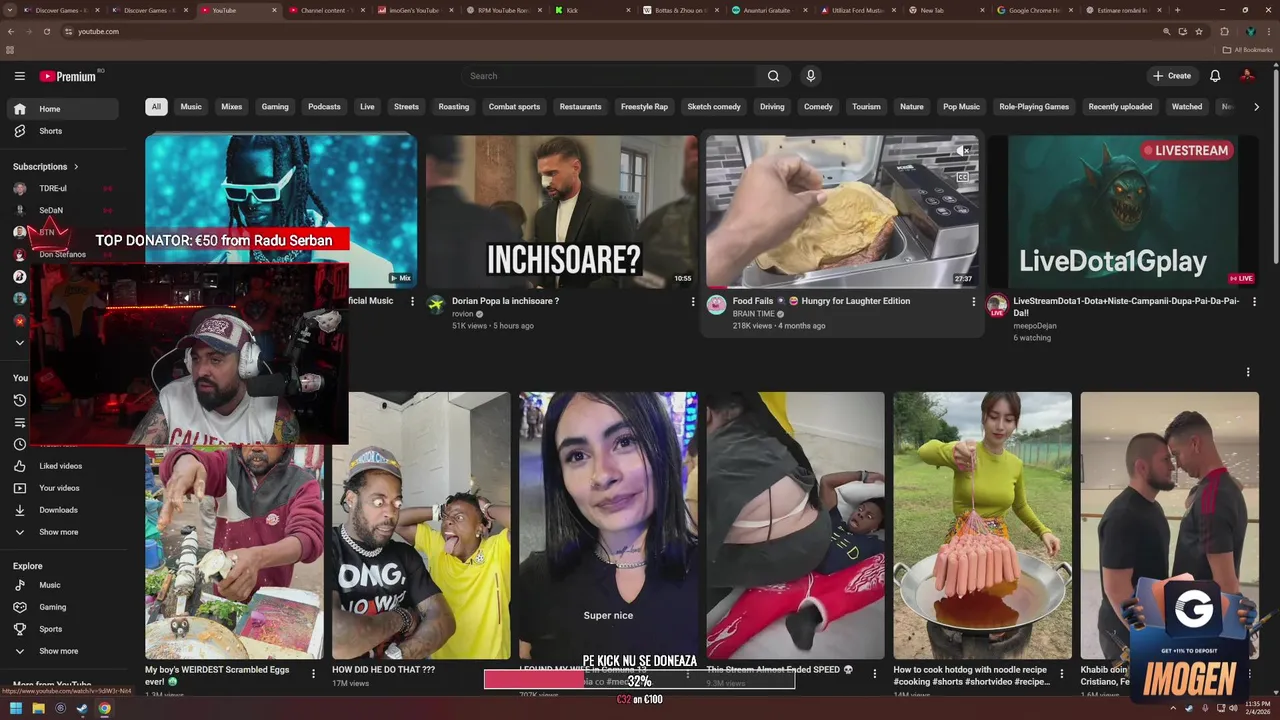The image size is (1280, 720).
Task: Open HOW DID HE DO THAT short title
Action: pos(384,670)
